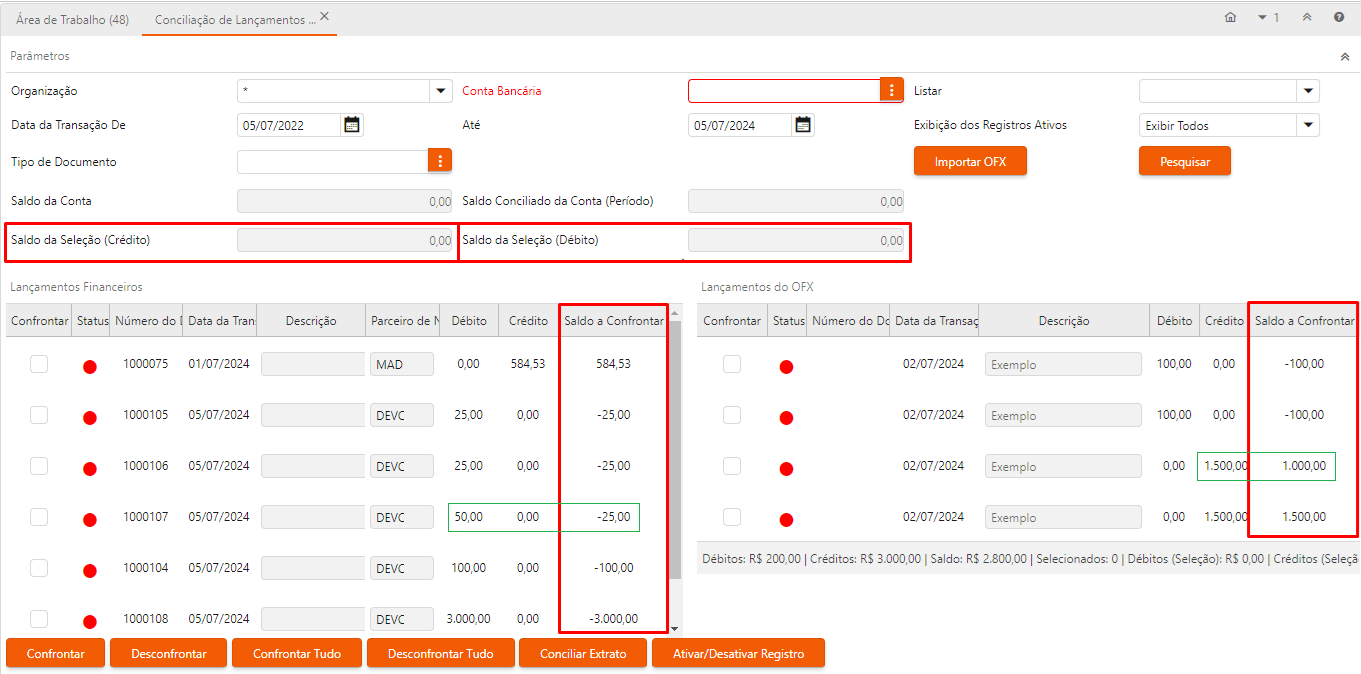Click the Importar OFX button
The image size is (1361, 674).
[x=970, y=161]
